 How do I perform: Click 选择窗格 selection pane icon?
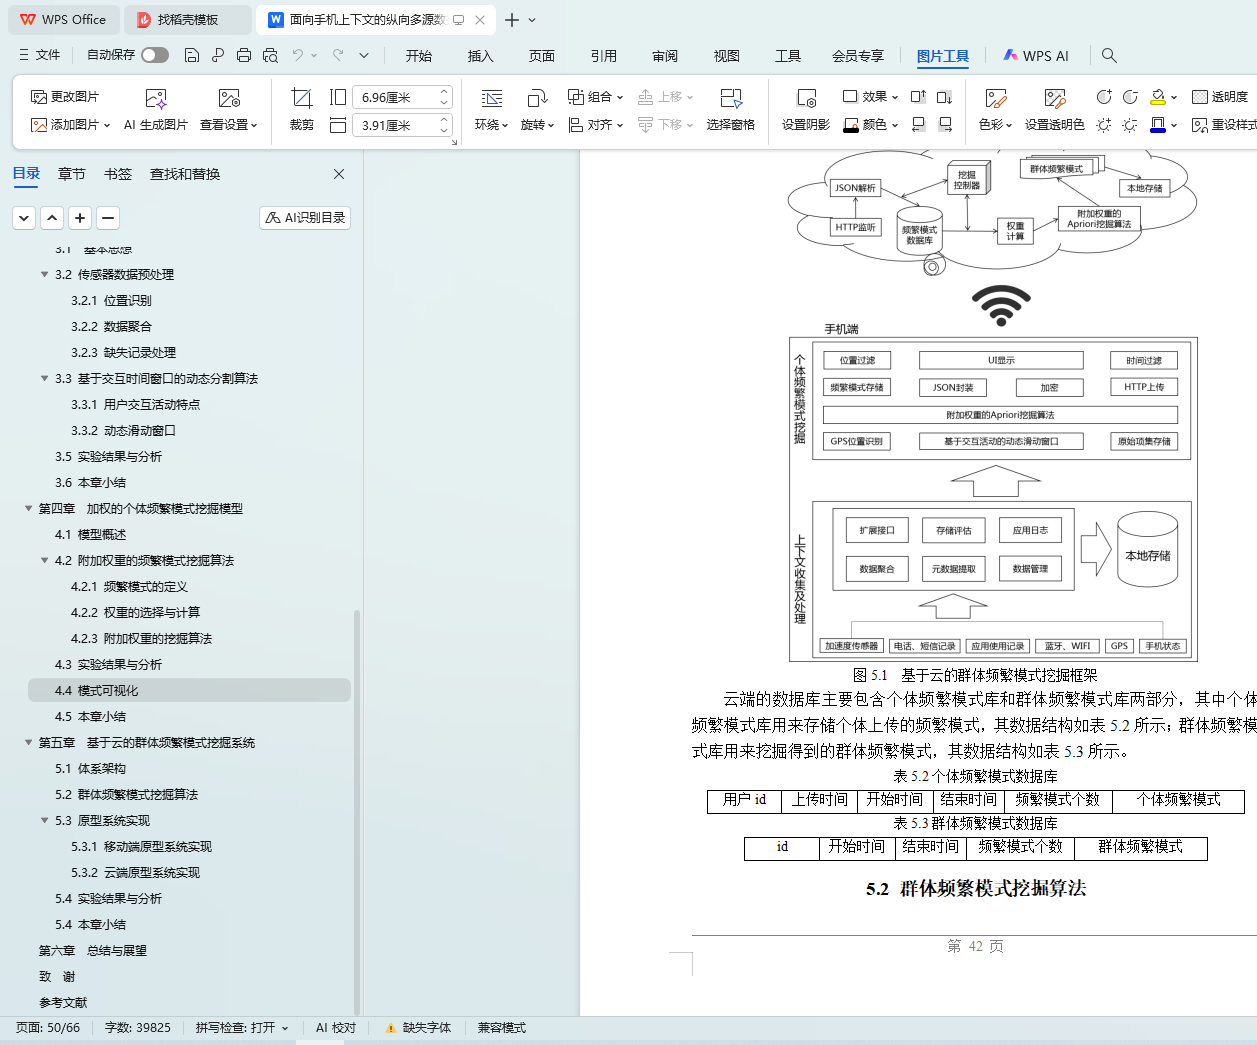tap(730, 98)
